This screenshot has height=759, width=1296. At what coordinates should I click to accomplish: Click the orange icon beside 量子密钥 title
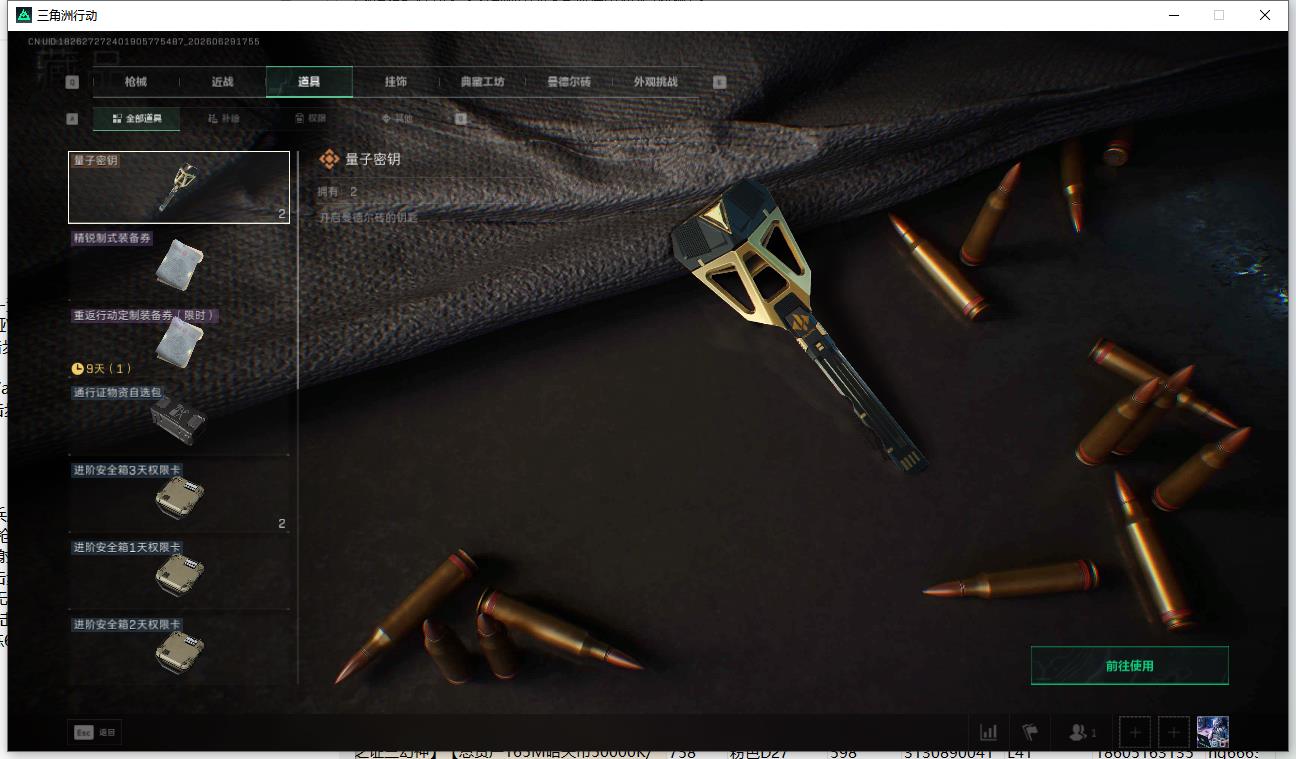tap(329, 159)
